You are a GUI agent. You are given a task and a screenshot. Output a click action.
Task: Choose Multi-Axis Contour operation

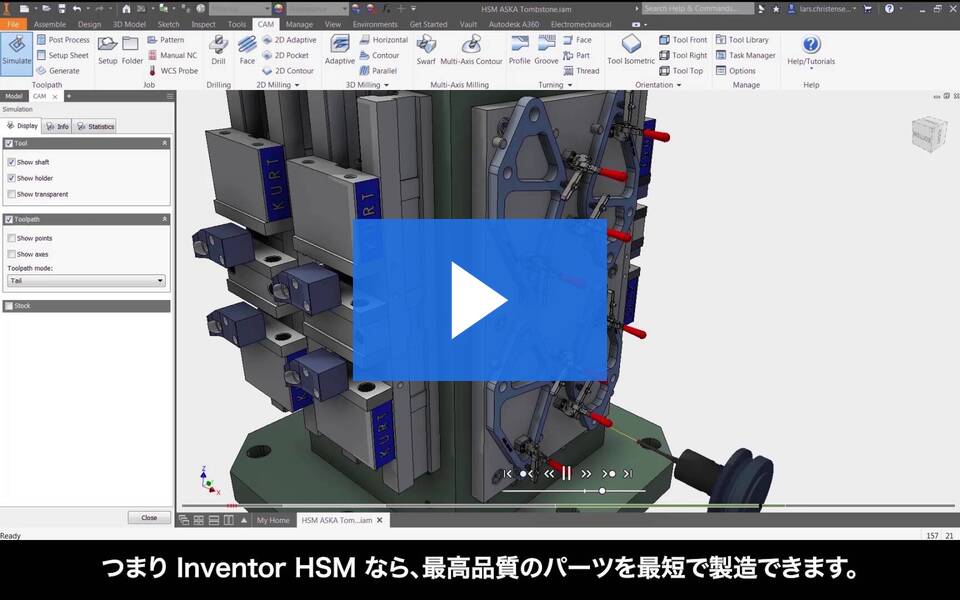pyautogui.click(x=471, y=50)
